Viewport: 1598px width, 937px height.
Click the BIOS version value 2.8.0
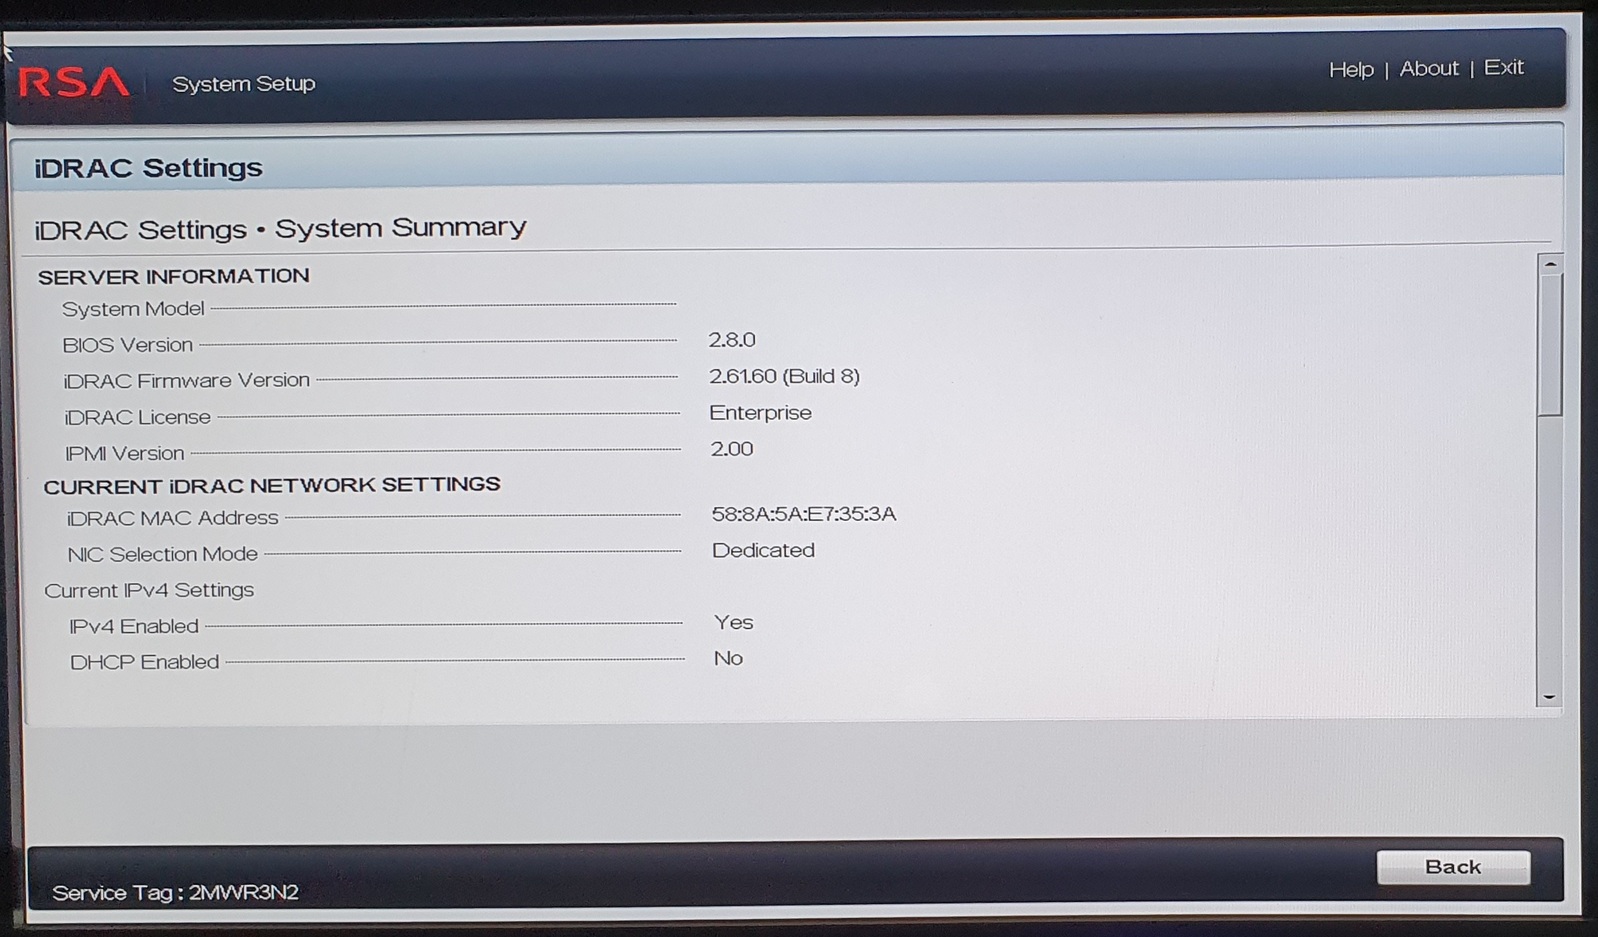(x=732, y=340)
